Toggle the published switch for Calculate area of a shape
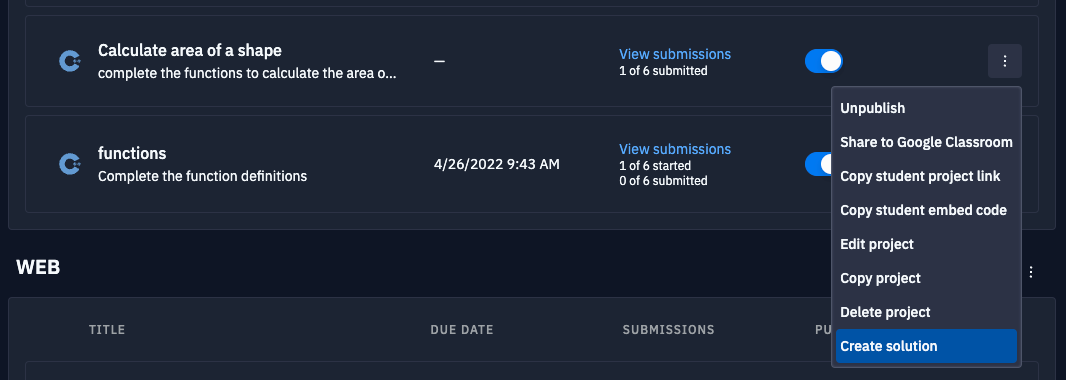 coord(824,61)
